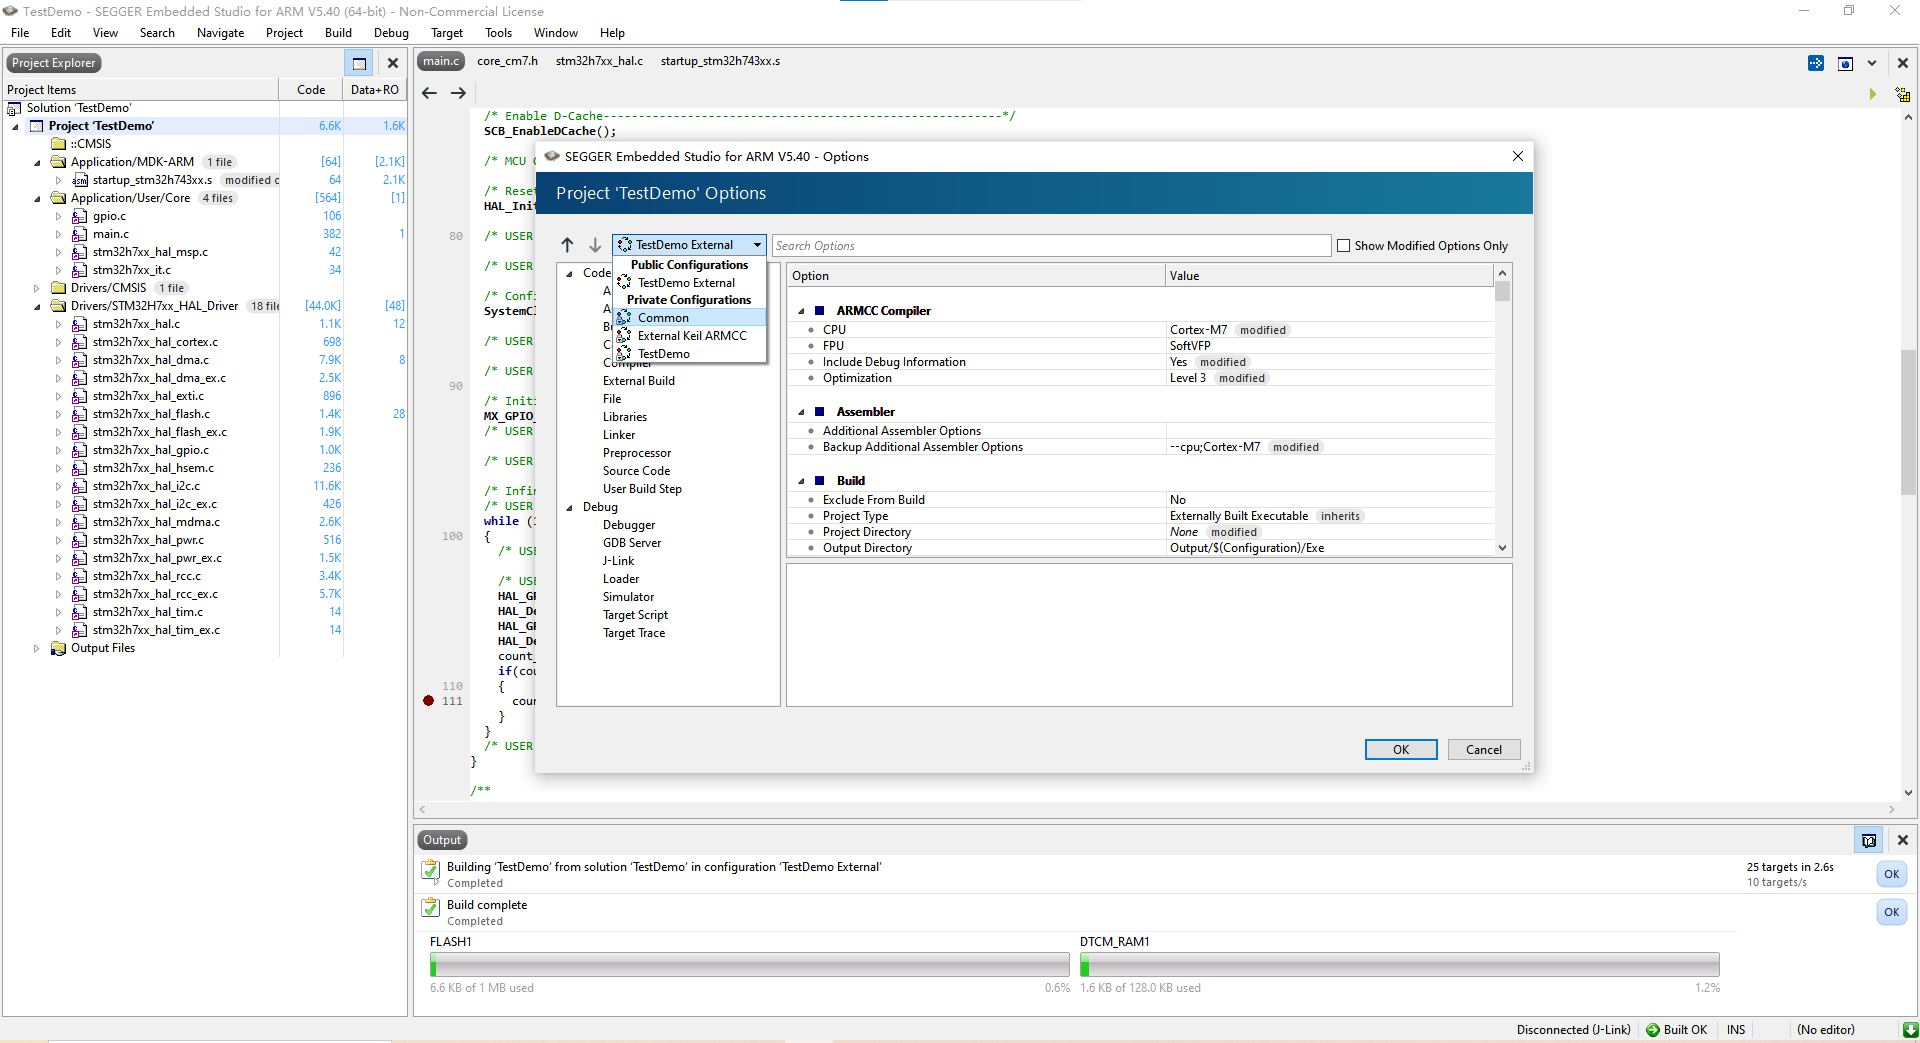Click the editor bookmark window icon
The image size is (1920, 1043).
(1846, 63)
